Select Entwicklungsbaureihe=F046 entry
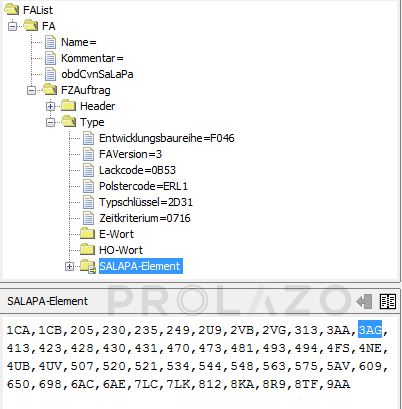Viewport: 402px width, 409px height. click(x=167, y=138)
